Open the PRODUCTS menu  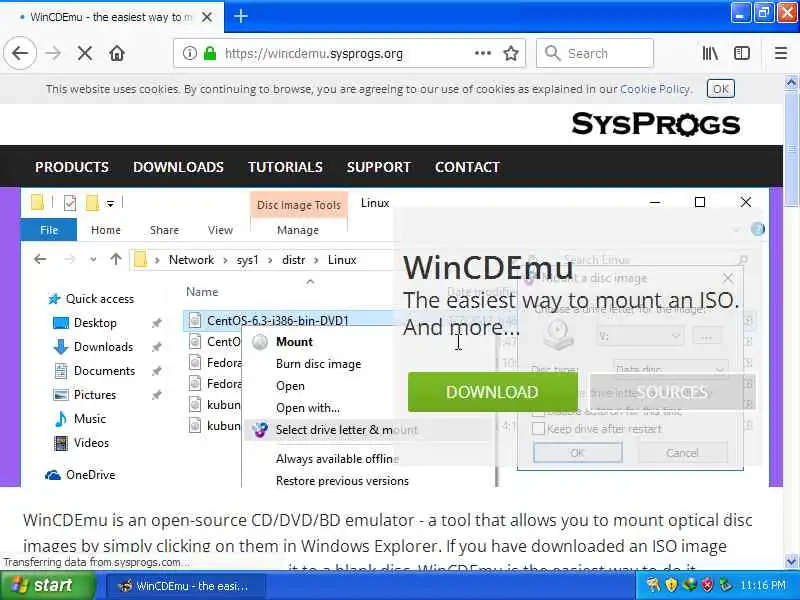72,167
